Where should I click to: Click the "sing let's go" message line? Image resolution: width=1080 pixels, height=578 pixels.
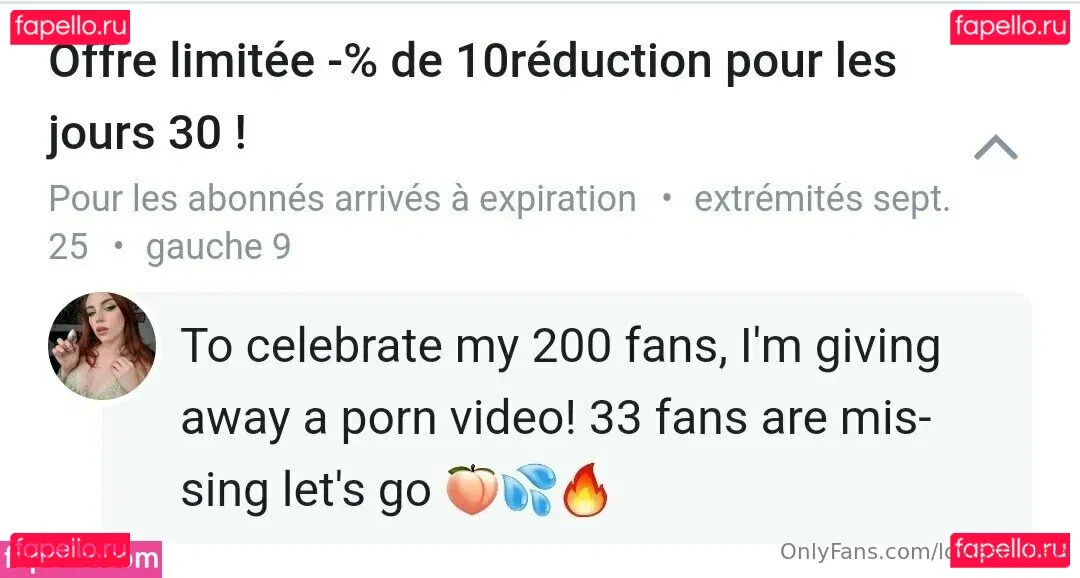[x=305, y=492]
